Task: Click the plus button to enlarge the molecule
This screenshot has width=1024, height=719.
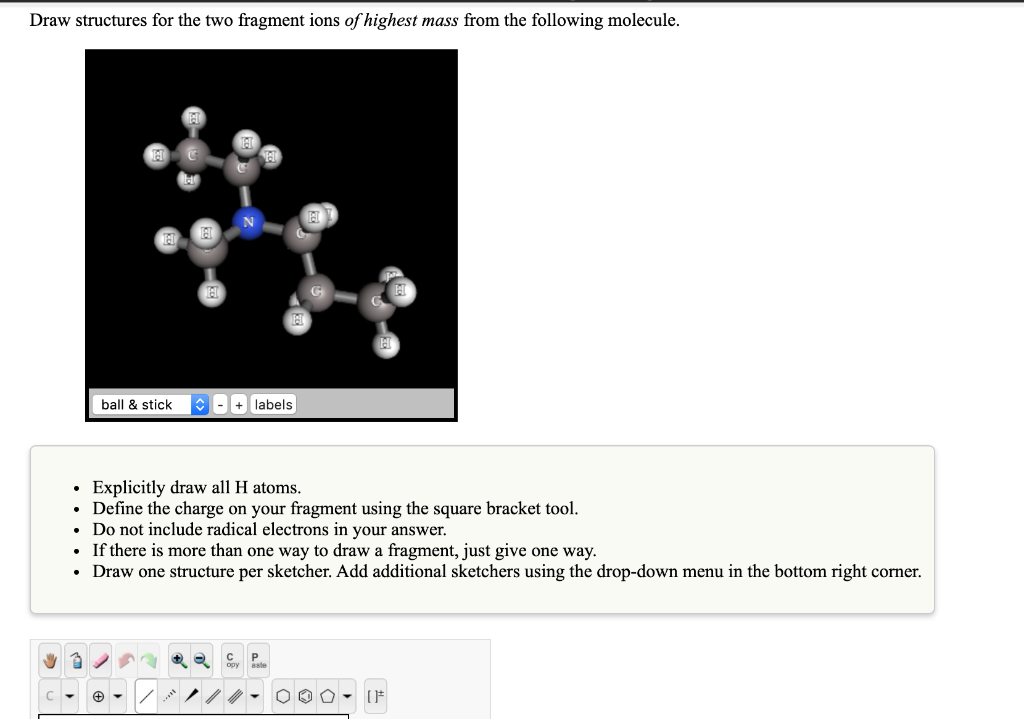Action: pos(238,404)
